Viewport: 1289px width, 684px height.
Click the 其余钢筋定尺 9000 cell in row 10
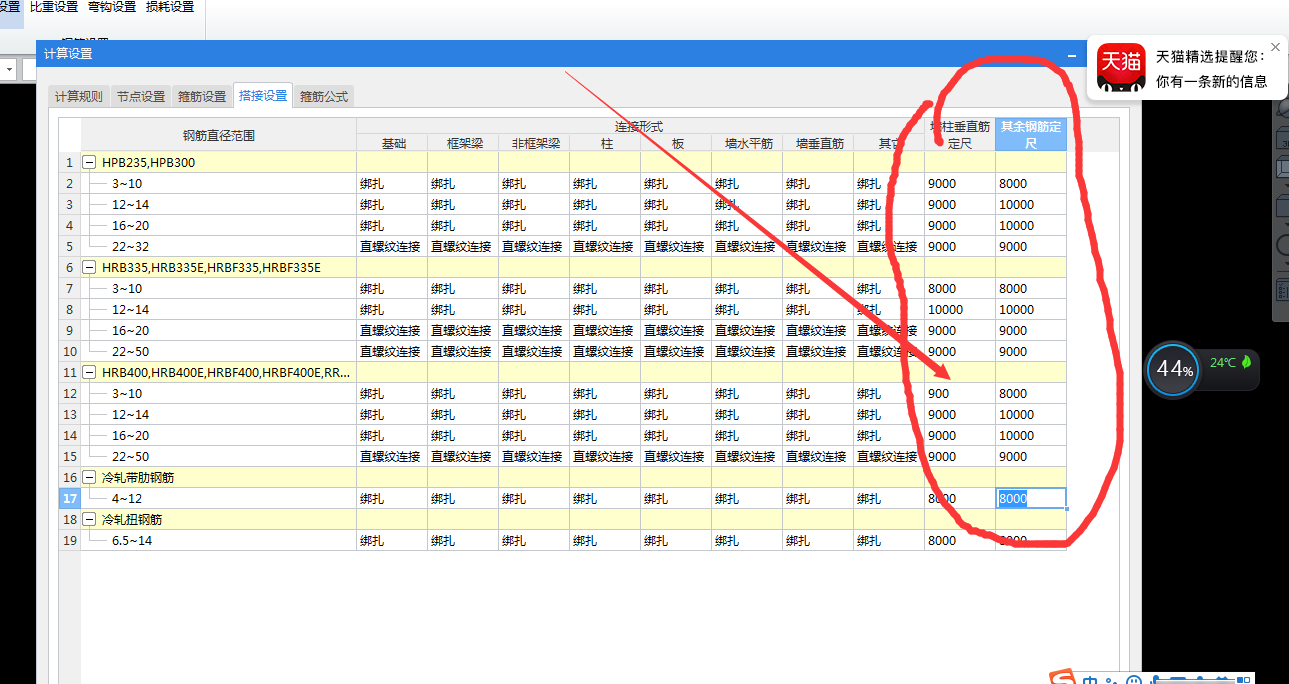pos(1031,352)
